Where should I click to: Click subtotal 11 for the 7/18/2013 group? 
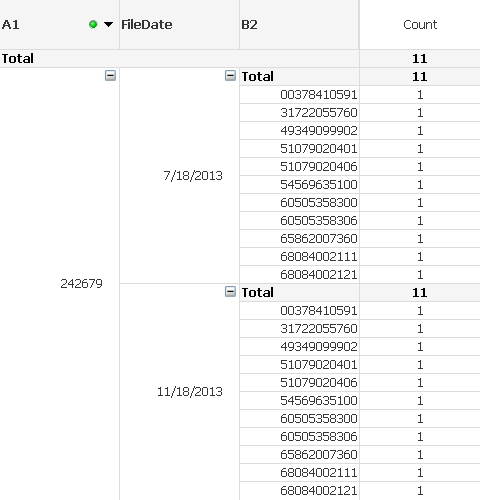(420, 77)
